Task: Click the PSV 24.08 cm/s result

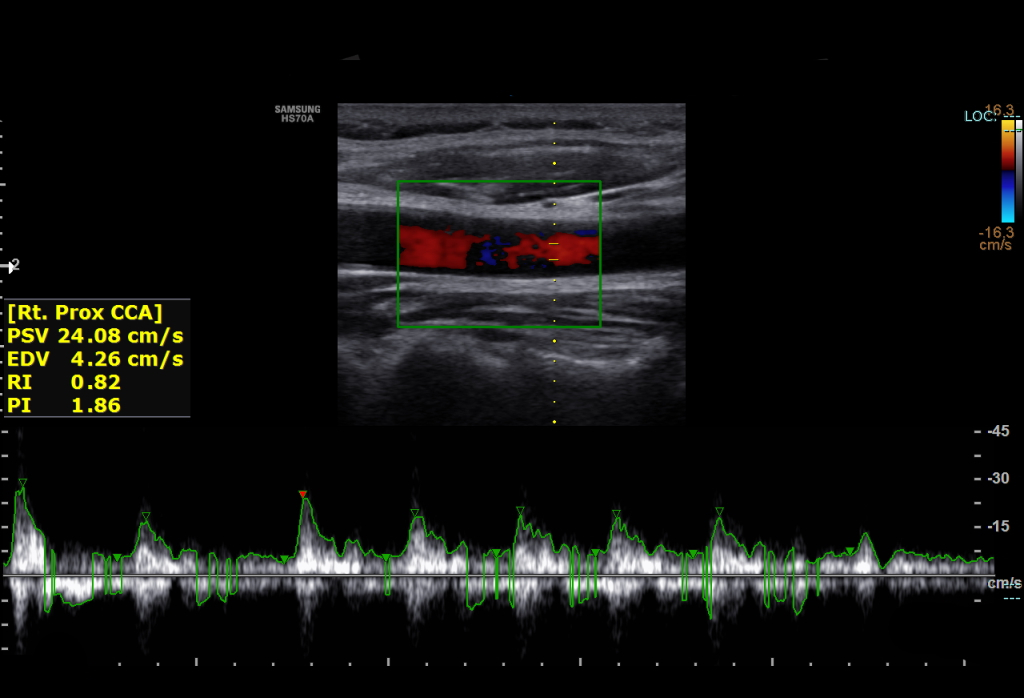Action: tap(96, 335)
